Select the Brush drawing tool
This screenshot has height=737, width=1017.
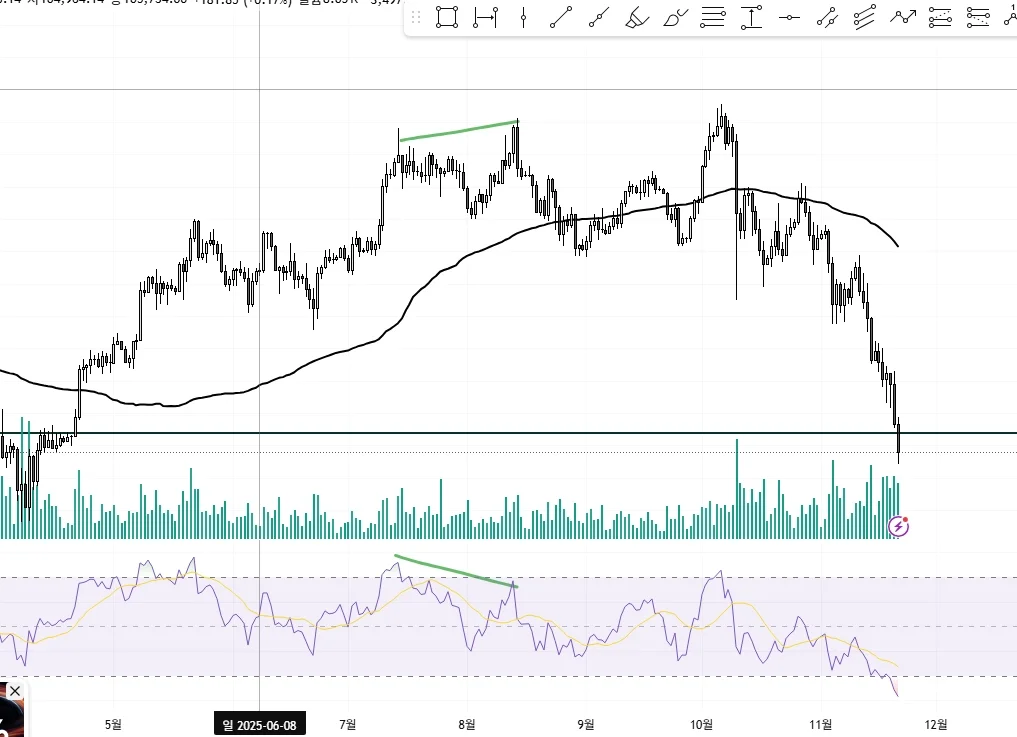675,18
